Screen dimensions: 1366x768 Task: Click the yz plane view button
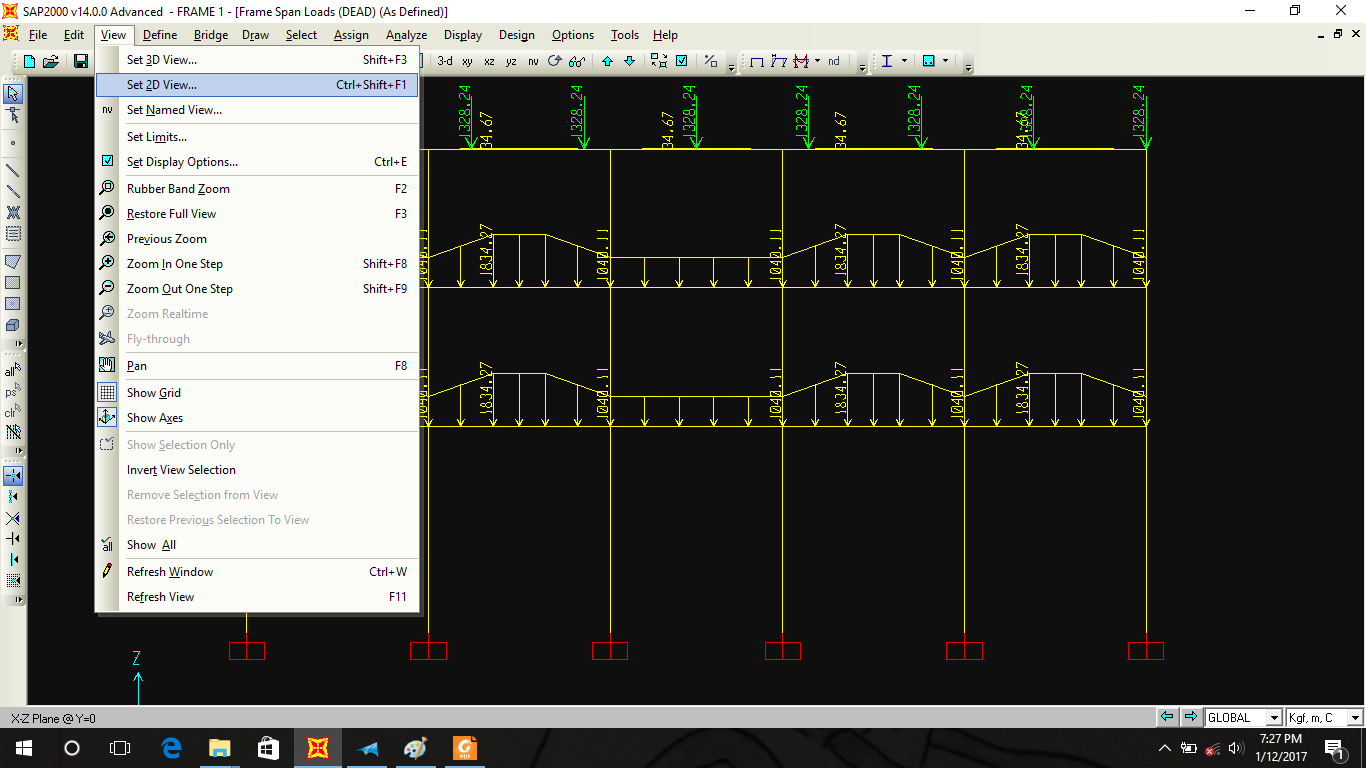(511, 61)
